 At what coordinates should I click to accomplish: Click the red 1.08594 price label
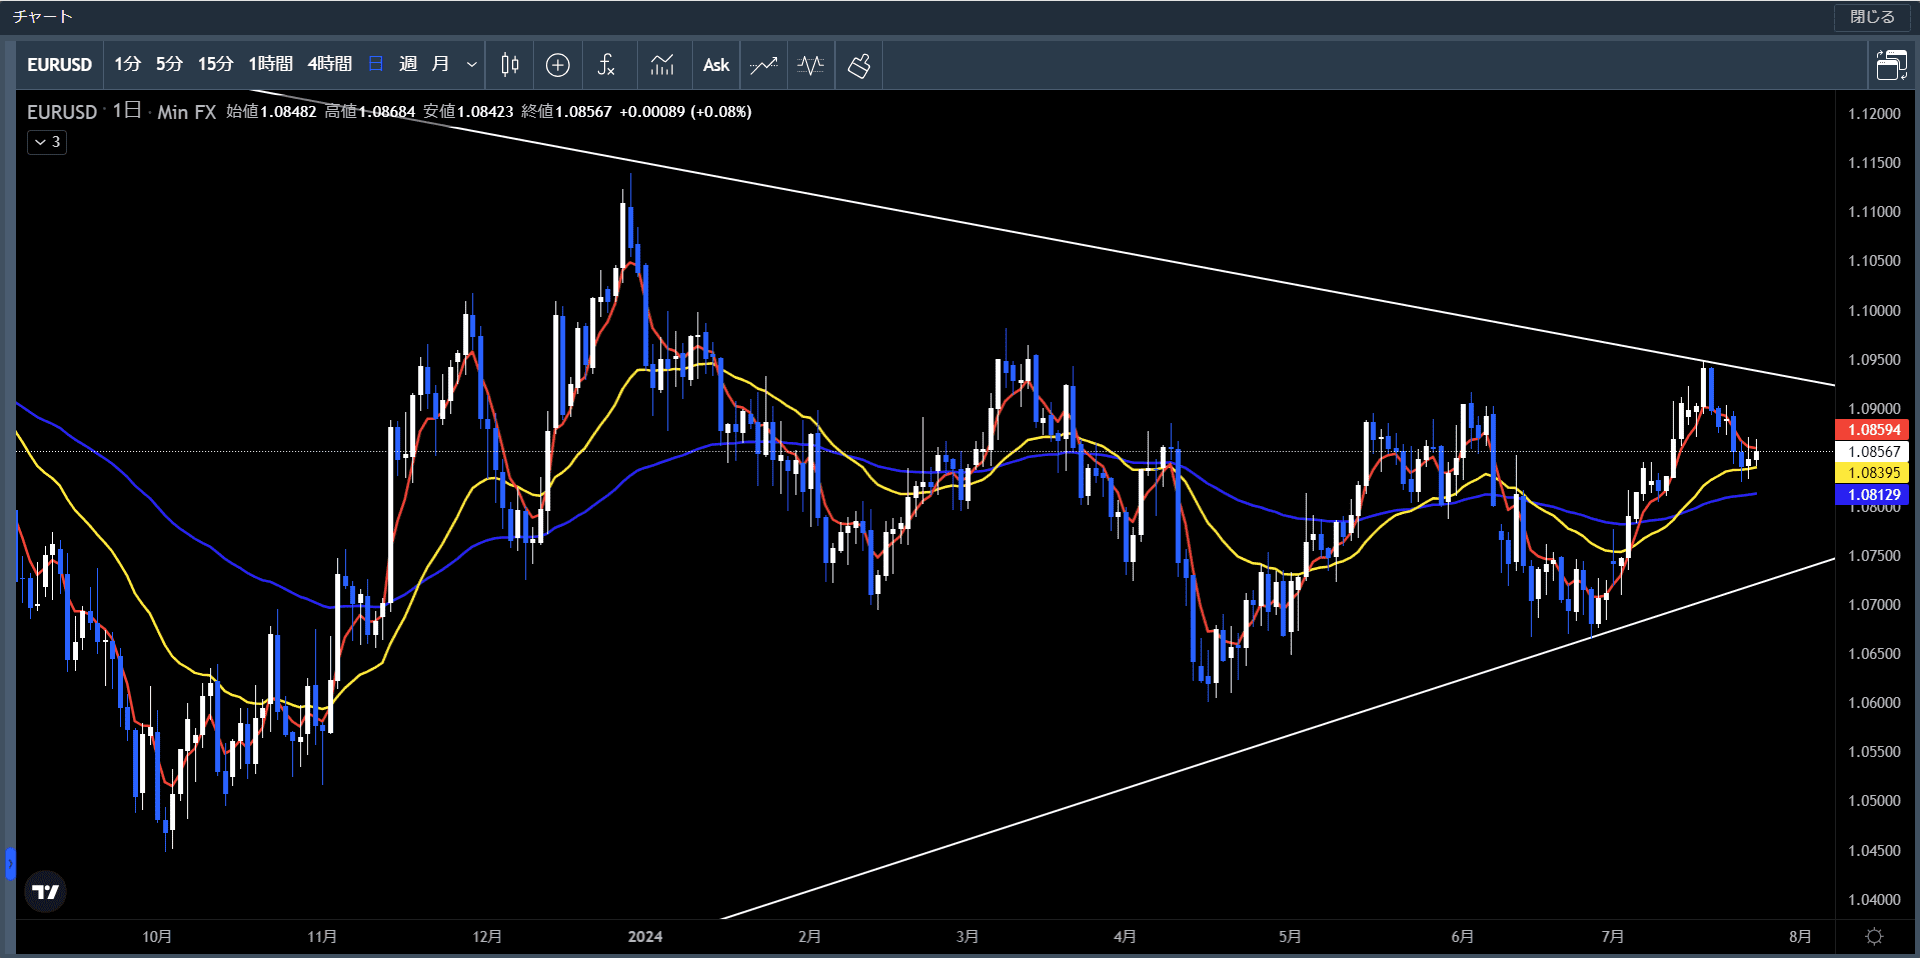coord(1873,429)
